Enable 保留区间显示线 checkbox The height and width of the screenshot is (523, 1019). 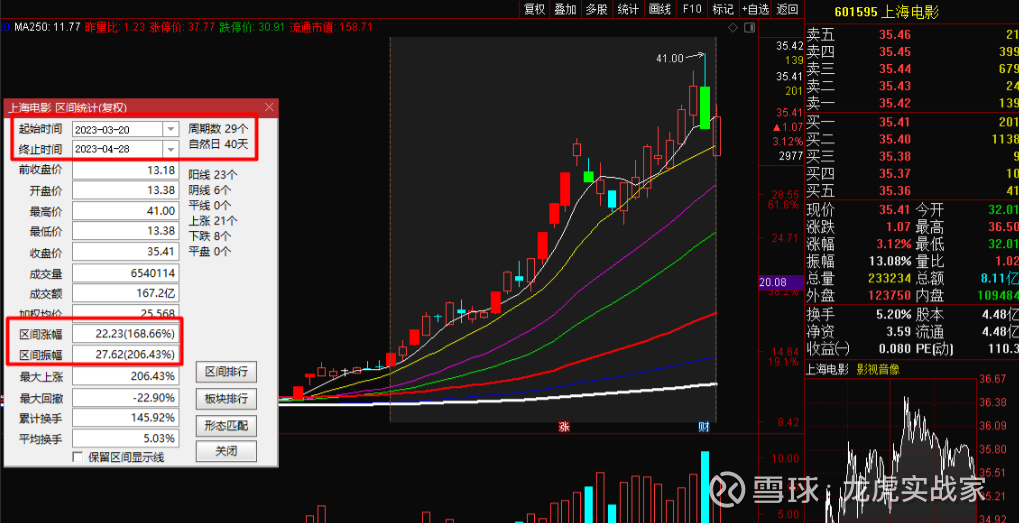pyautogui.click(x=77, y=457)
